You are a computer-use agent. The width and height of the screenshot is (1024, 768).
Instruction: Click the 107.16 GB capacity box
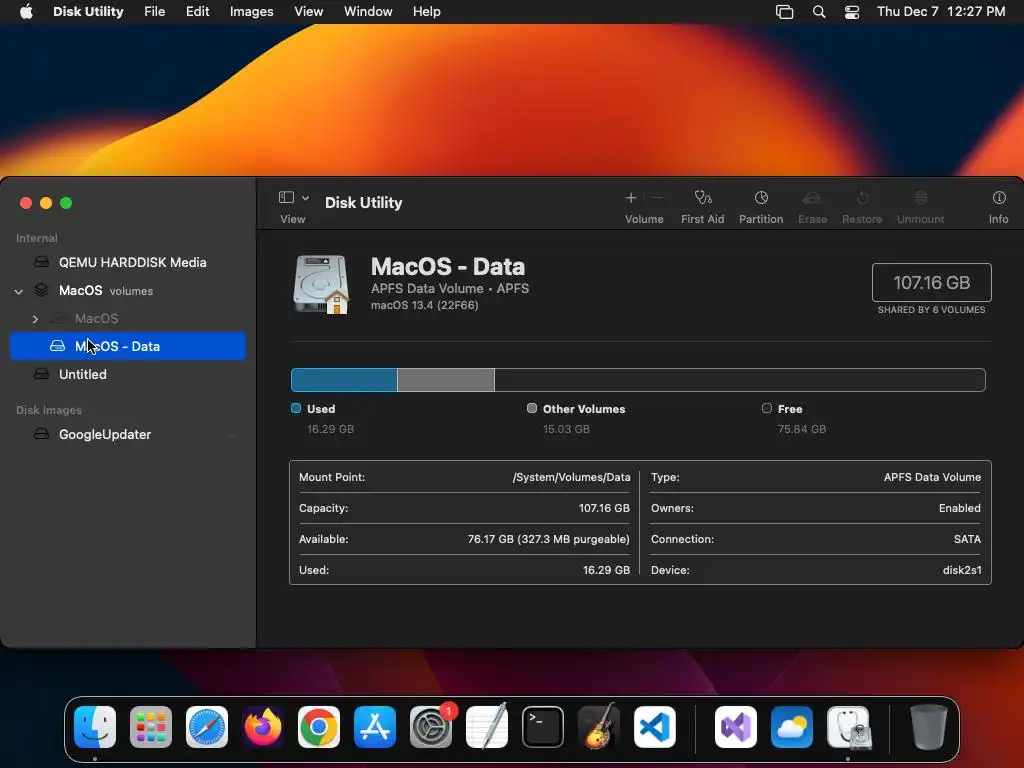click(x=931, y=282)
